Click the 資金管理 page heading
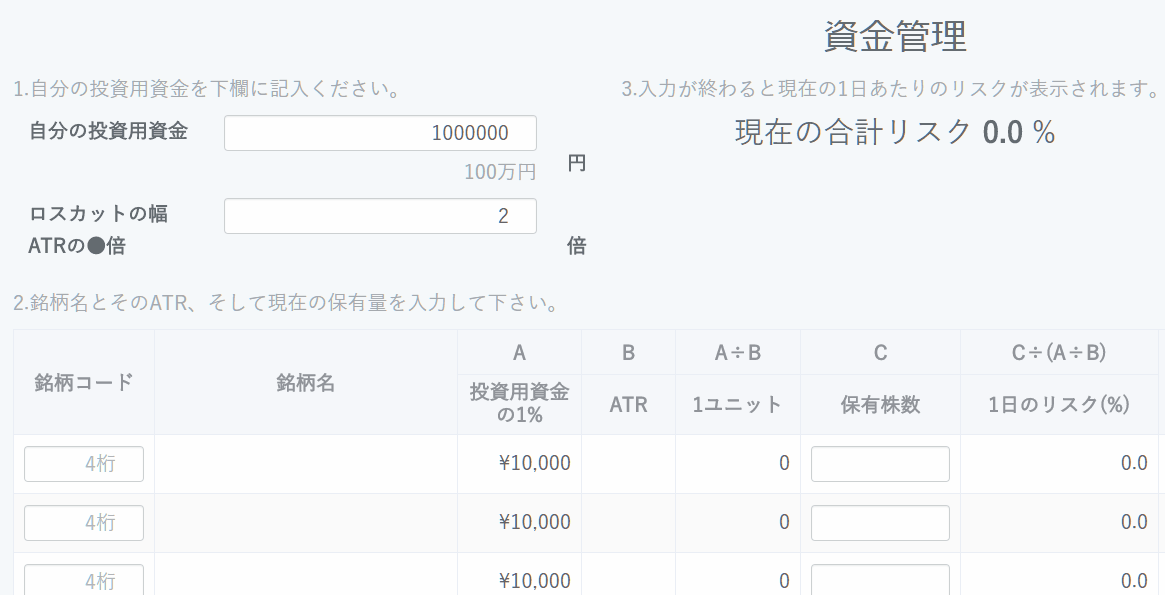This screenshot has height=595, width=1165. coord(895,38)
